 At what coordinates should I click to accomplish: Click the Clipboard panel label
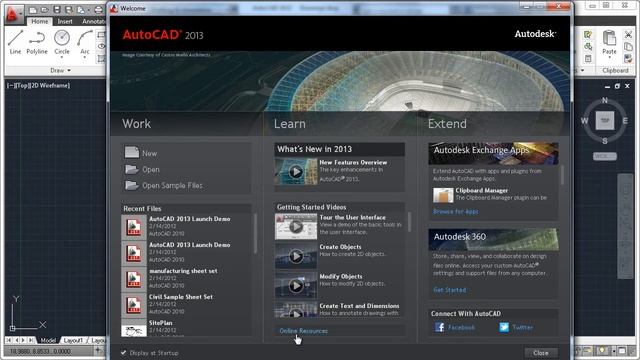(615, 71)
